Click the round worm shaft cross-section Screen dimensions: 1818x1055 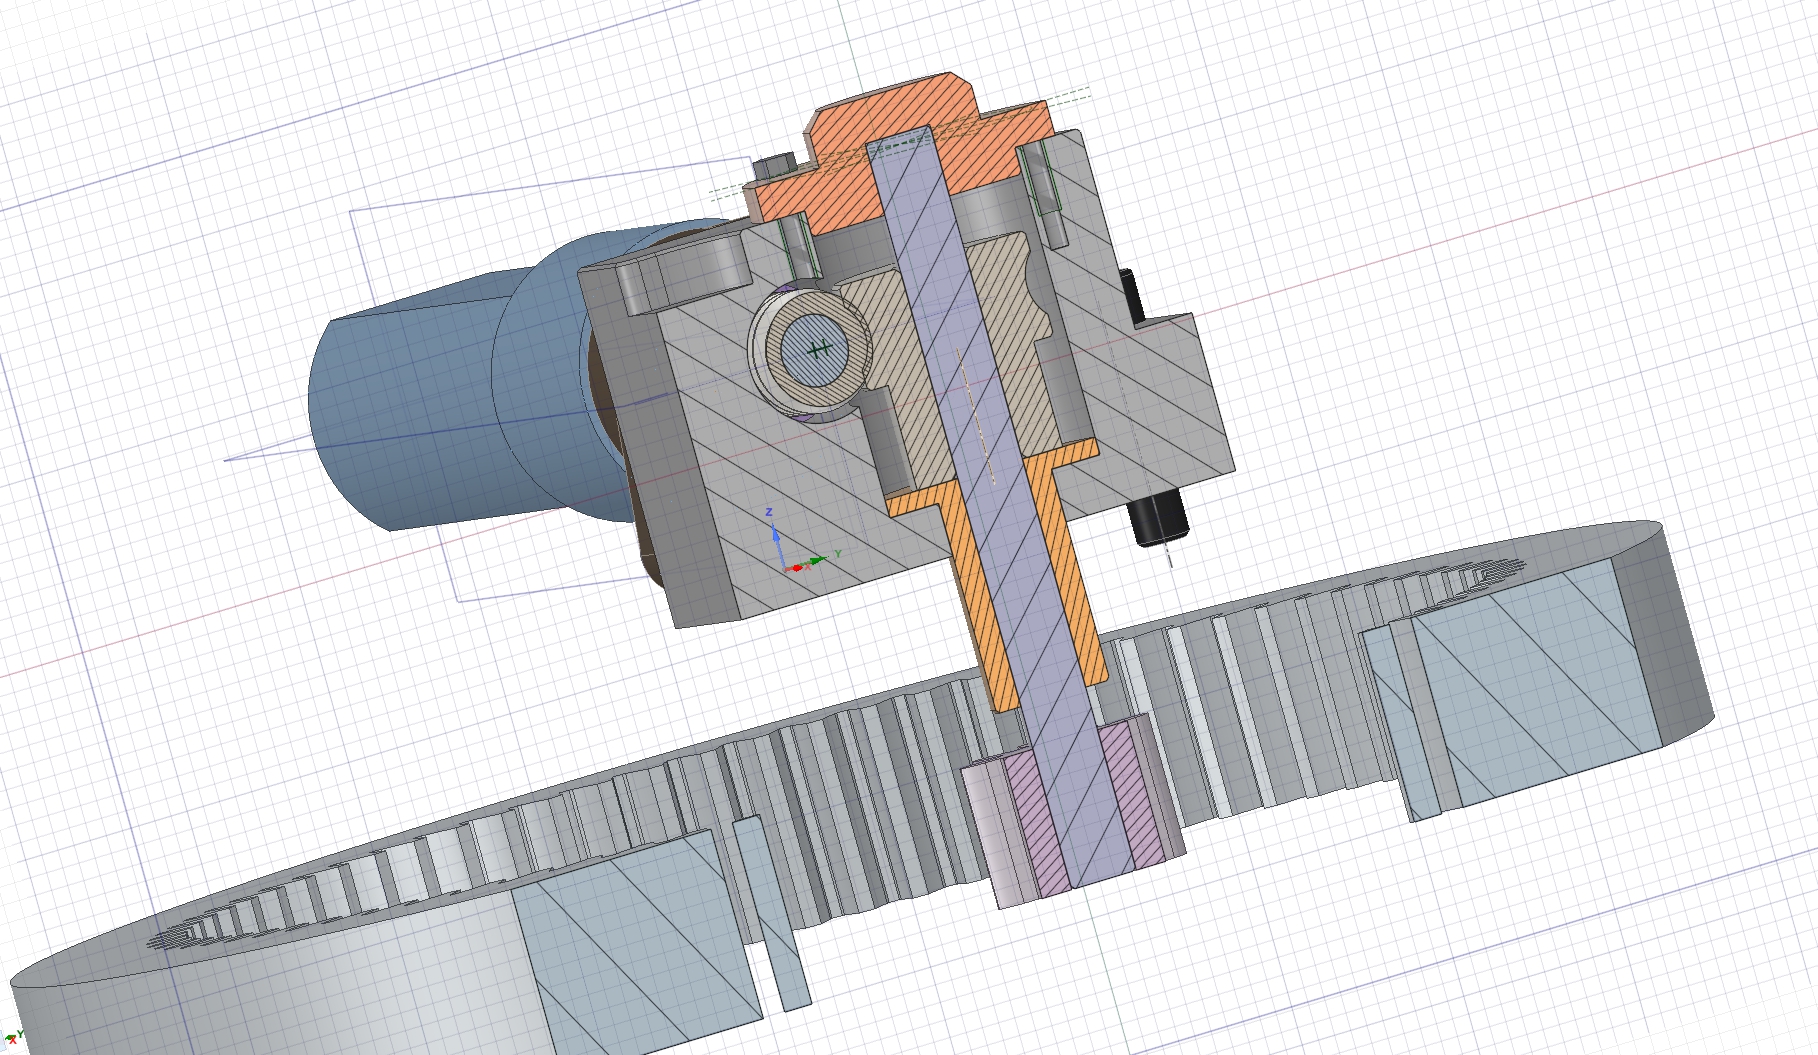click(816, 350)
